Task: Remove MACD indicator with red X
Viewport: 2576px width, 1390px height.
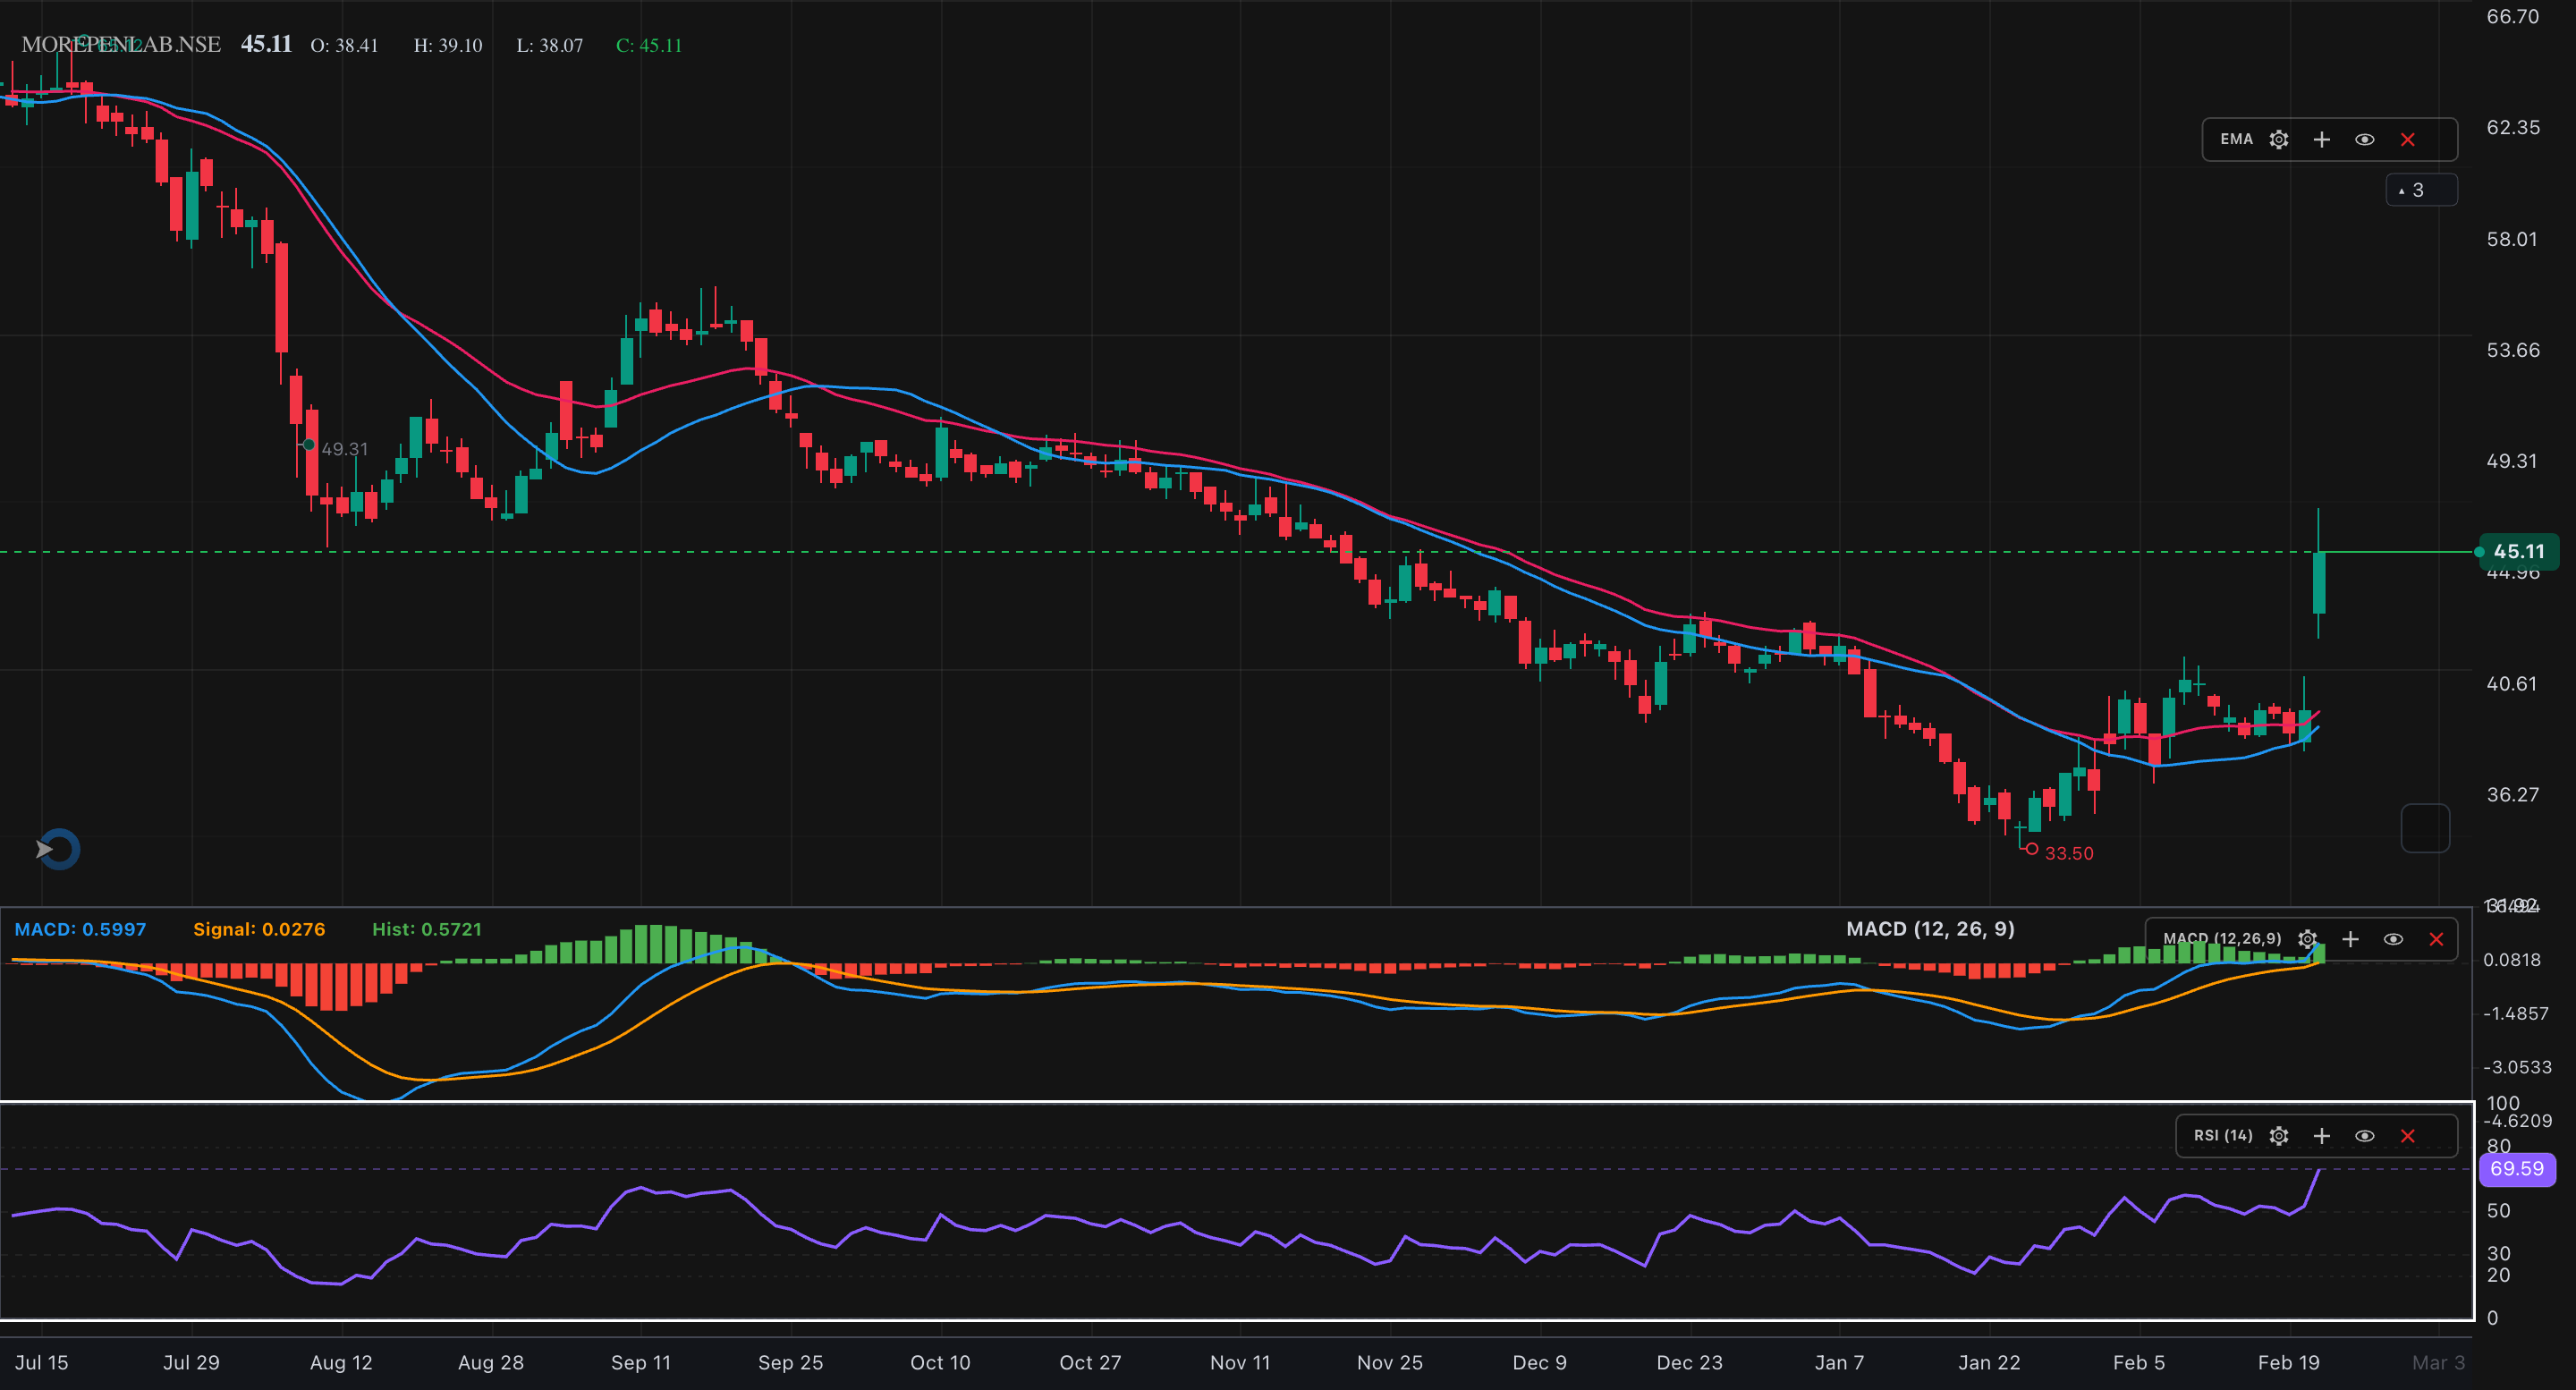Action: pos(2436,939)
